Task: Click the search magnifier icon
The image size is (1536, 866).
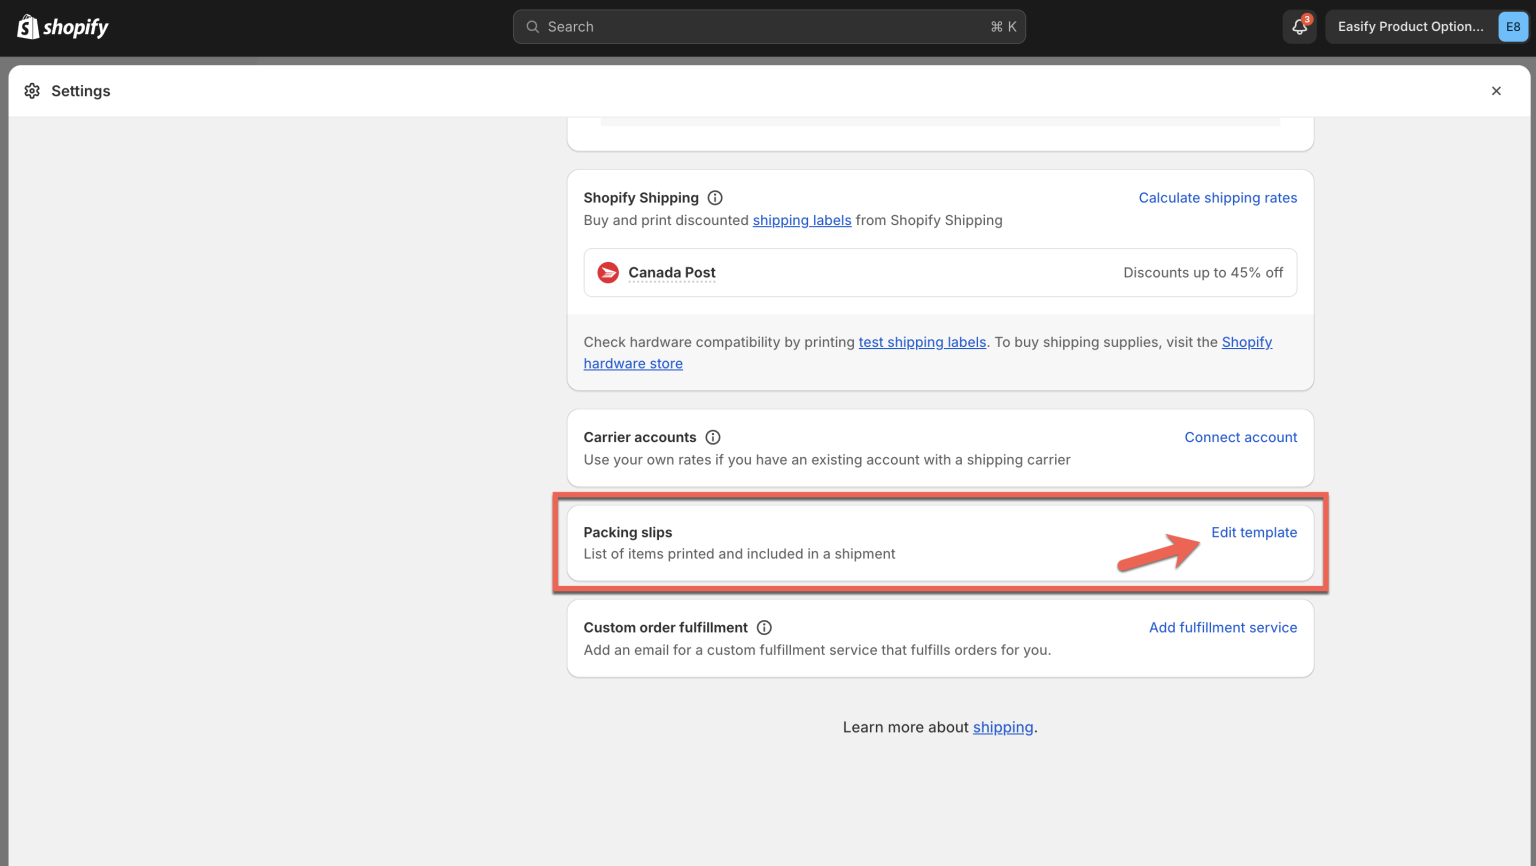Action: coord(533,27)
